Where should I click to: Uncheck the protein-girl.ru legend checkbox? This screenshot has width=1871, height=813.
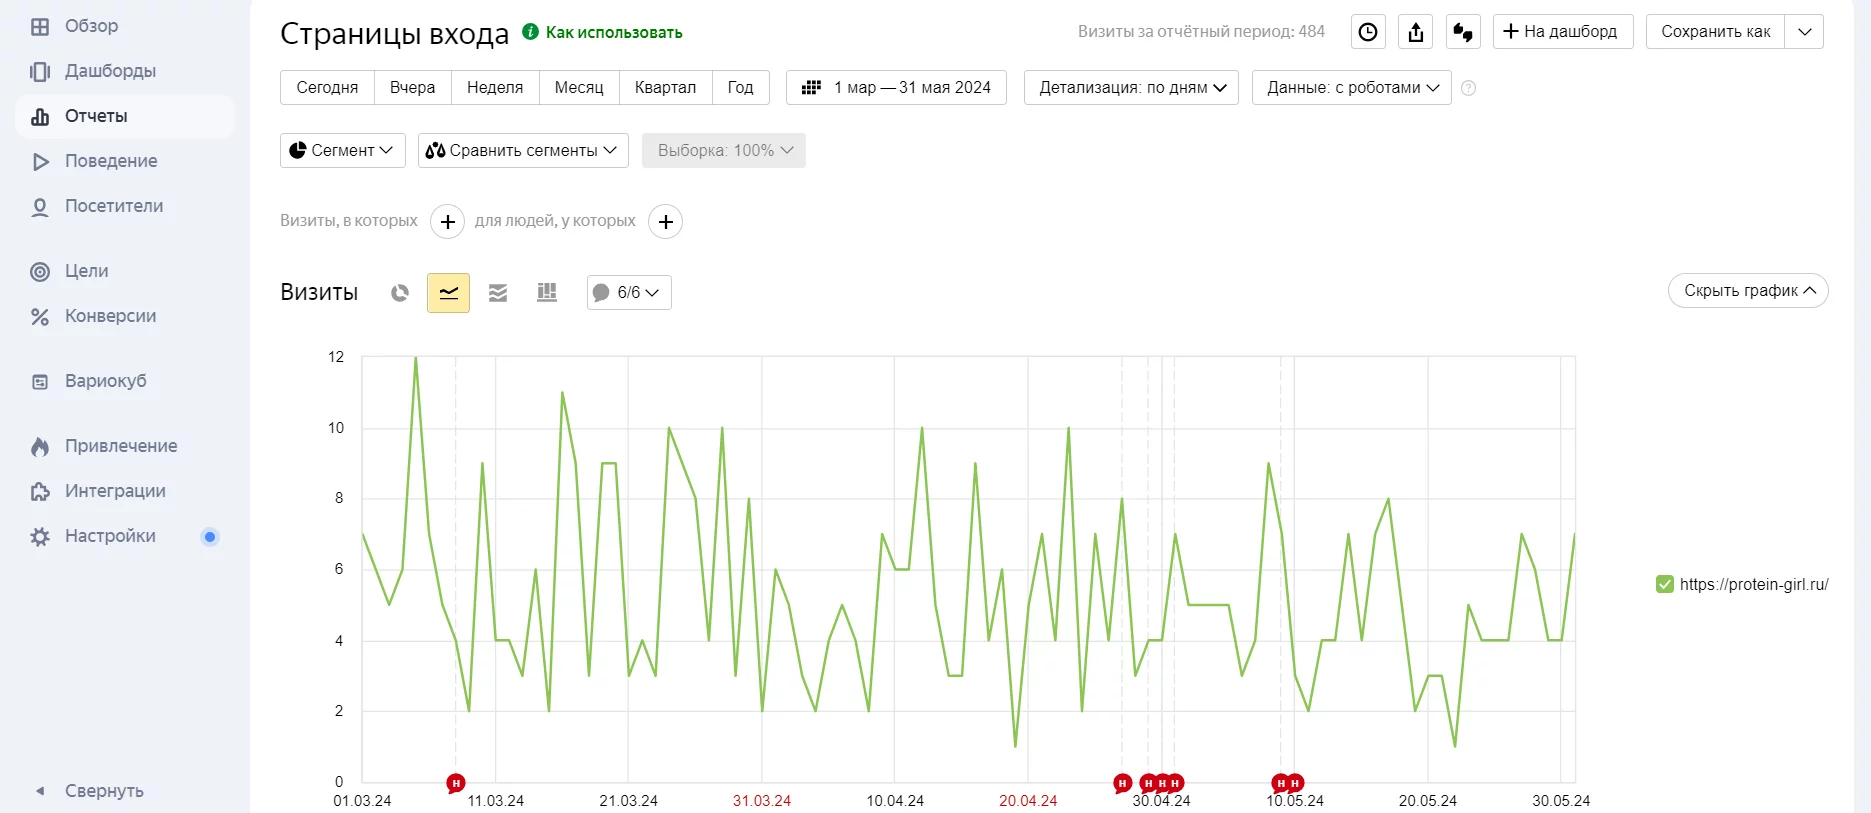pyautogui.click(x=1665, y=585)
